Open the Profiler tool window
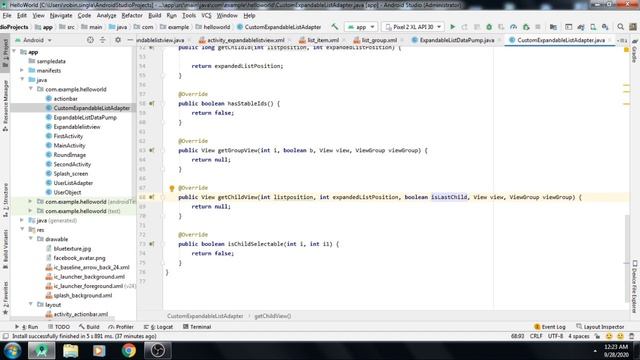 121,327
